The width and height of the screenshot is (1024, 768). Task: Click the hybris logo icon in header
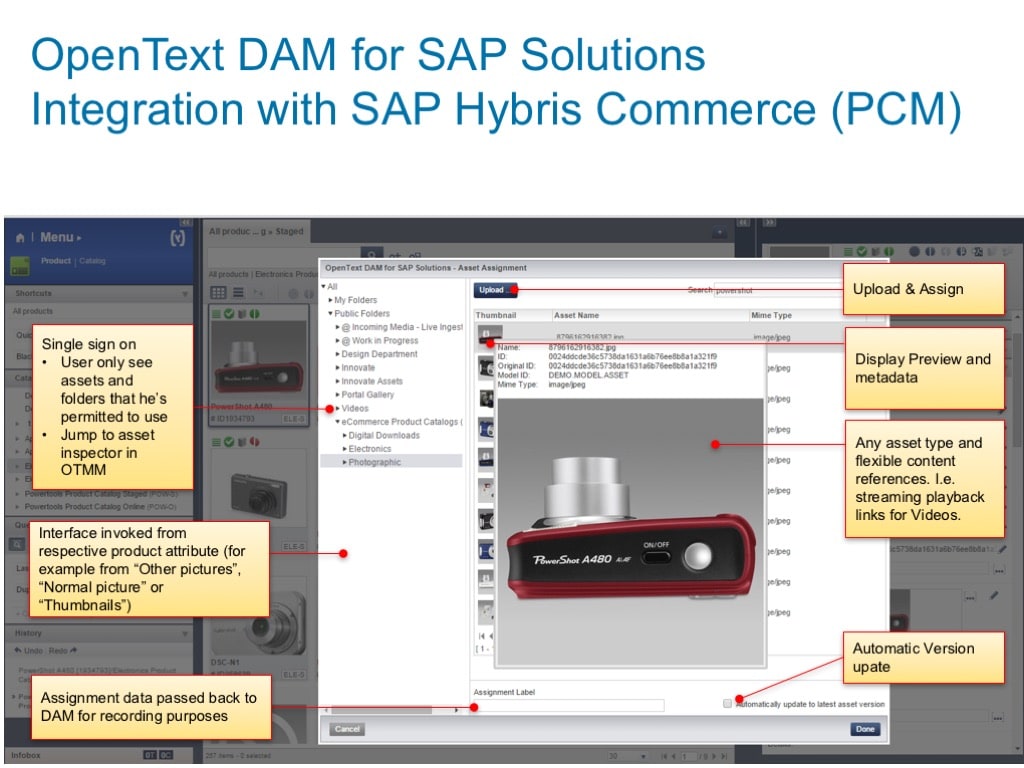tap(178, 238)
